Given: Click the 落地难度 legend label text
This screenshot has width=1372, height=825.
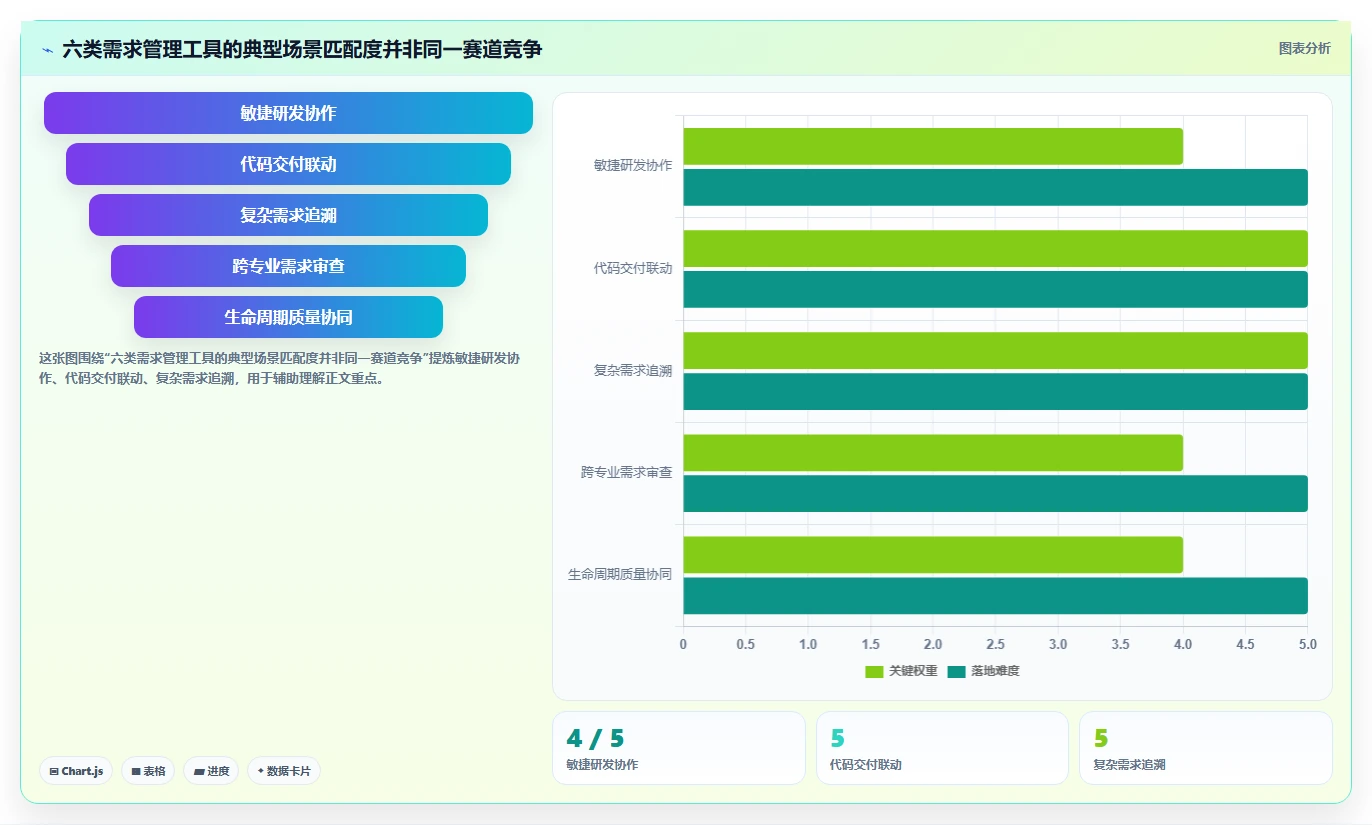Looking at the screenshot, I should 995,671.
